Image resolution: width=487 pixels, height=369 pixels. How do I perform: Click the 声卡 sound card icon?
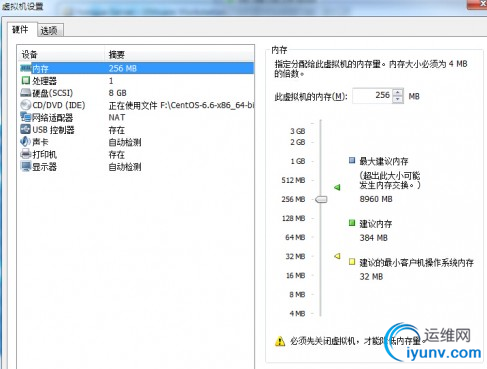pyautogui.click(x=26, y=142)
